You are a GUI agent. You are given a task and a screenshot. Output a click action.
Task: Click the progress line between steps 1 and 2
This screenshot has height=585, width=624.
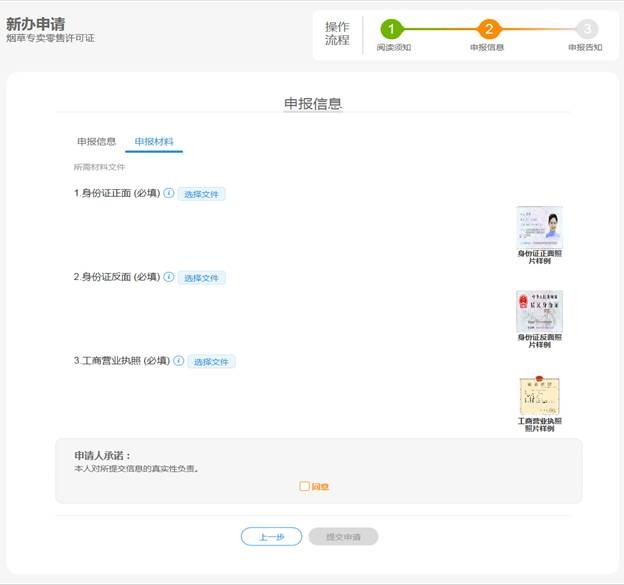[x=440, y=29]
